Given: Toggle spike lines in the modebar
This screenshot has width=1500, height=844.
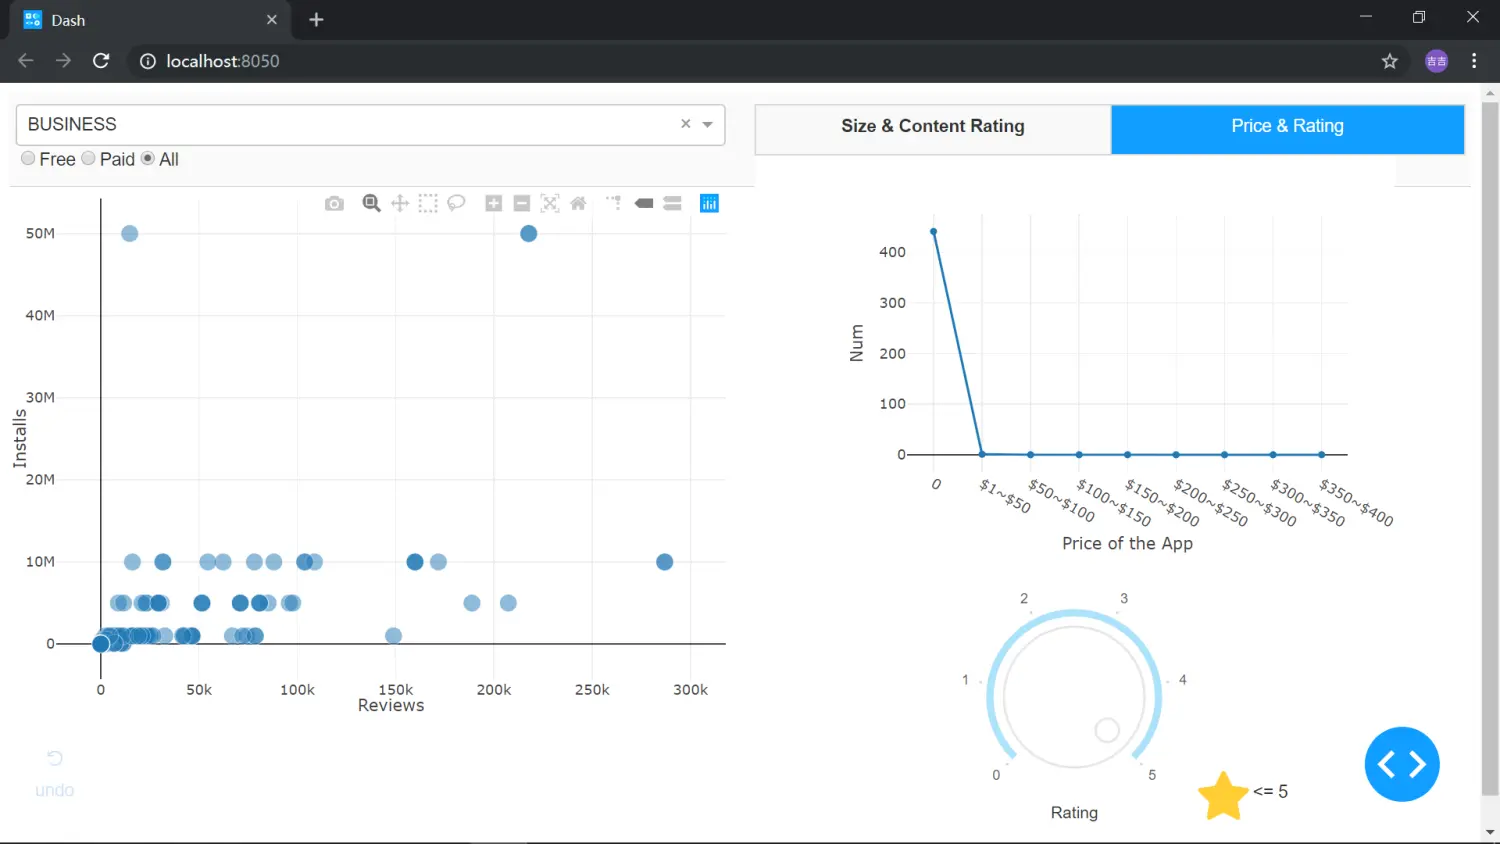Looking at the screenshot, I should [614, 203].
